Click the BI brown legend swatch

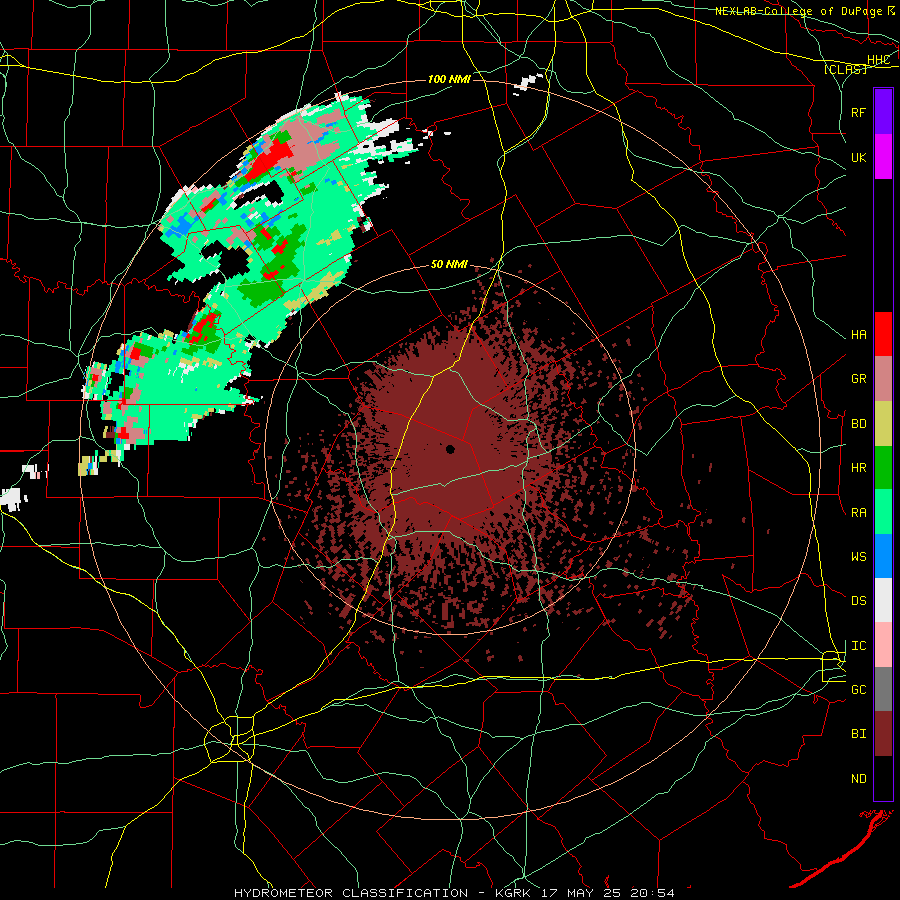click(883, 734)
